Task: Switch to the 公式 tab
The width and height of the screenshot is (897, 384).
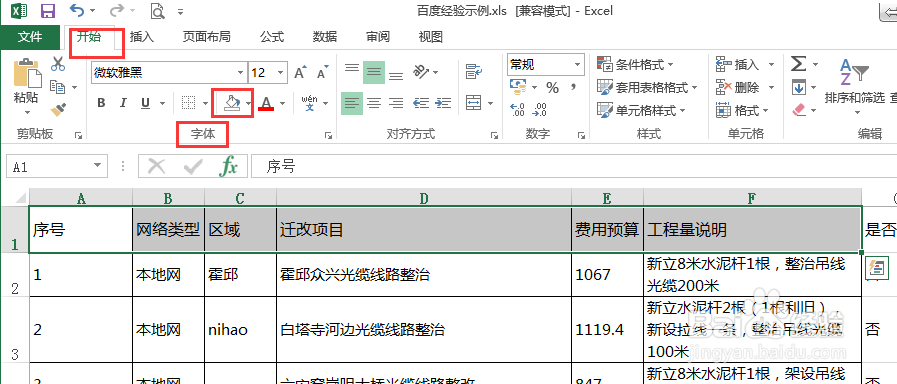Action: [x=272, y=37]
